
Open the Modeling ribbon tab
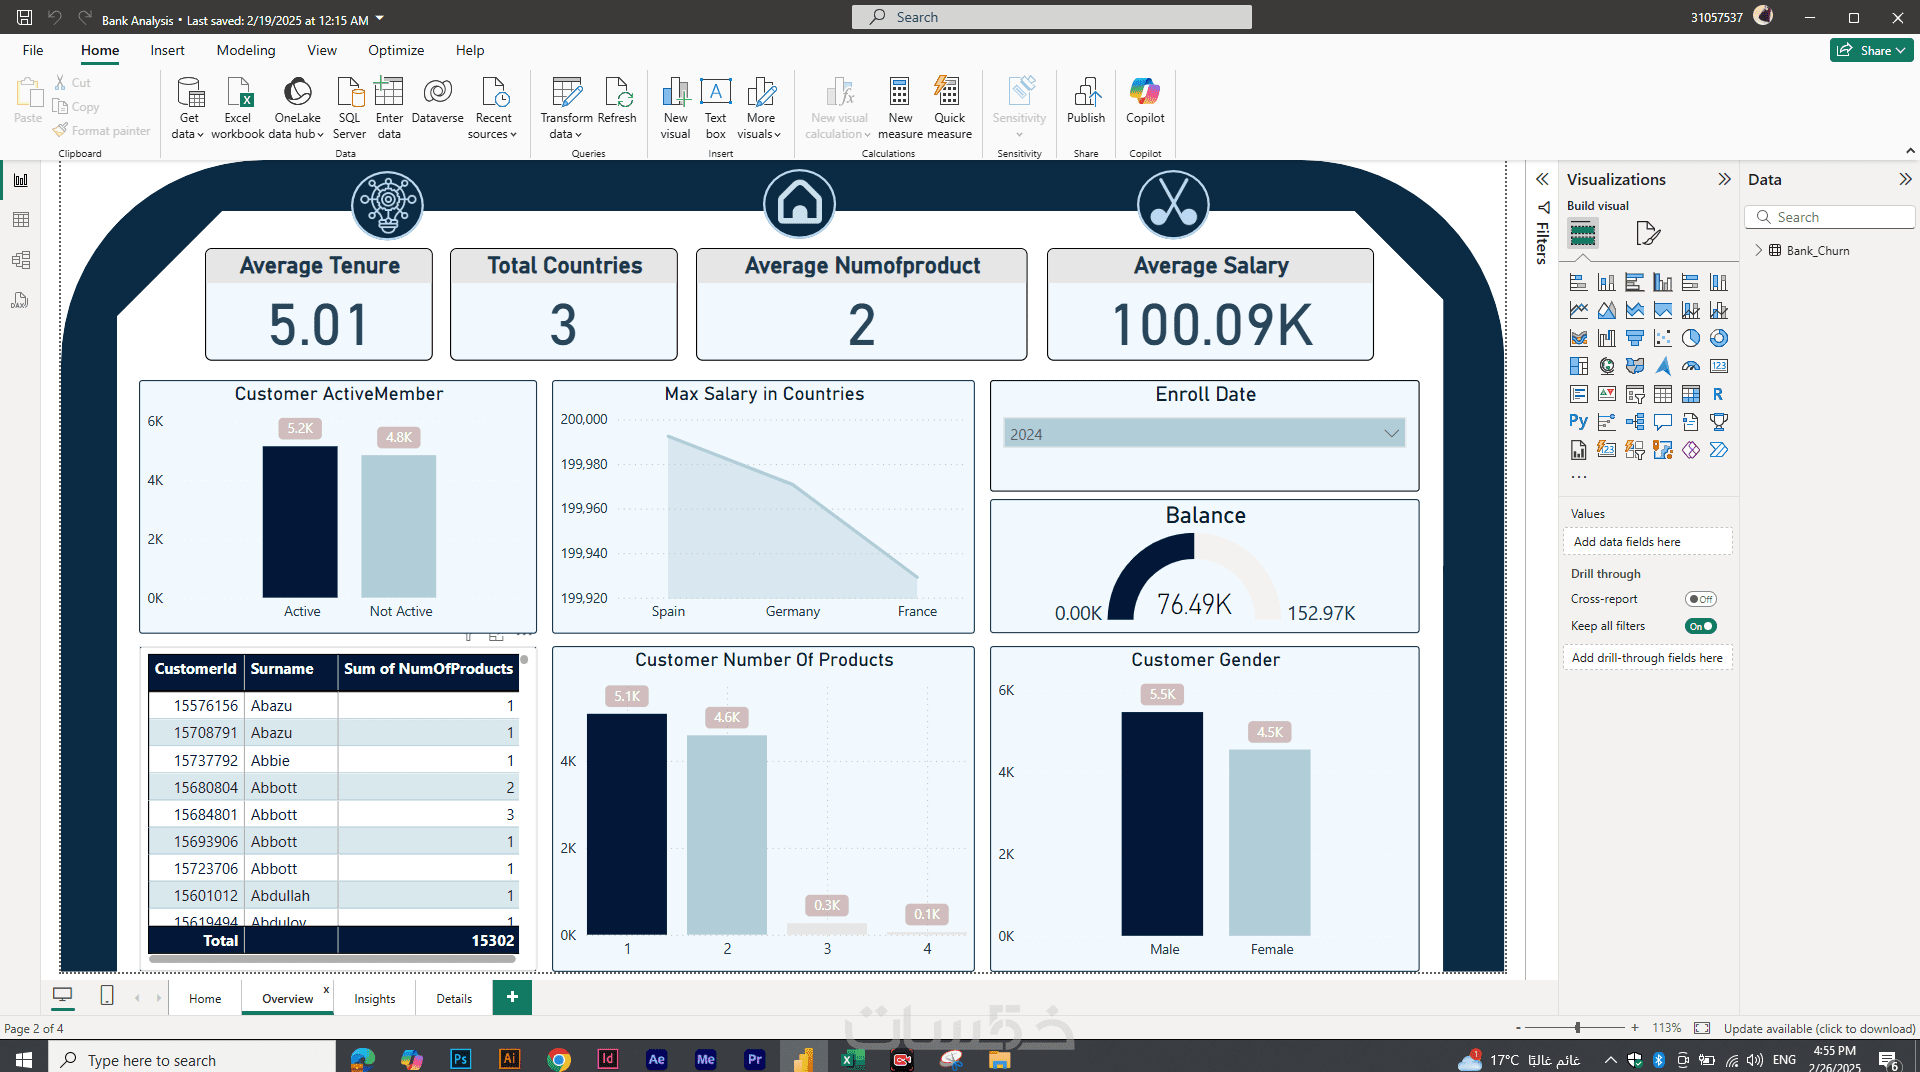(246, 50)
